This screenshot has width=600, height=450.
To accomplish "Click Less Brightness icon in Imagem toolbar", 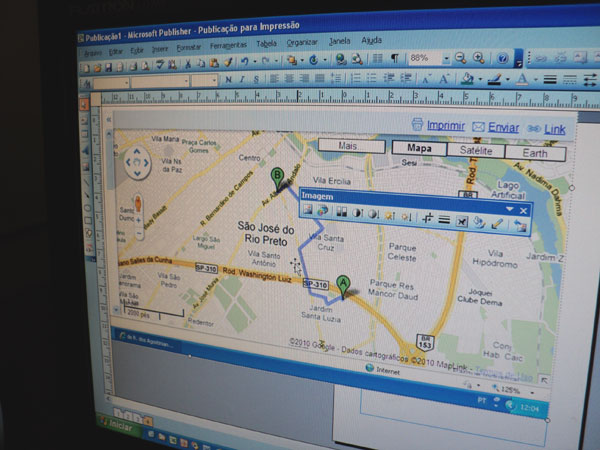I will tap(406, 217).
